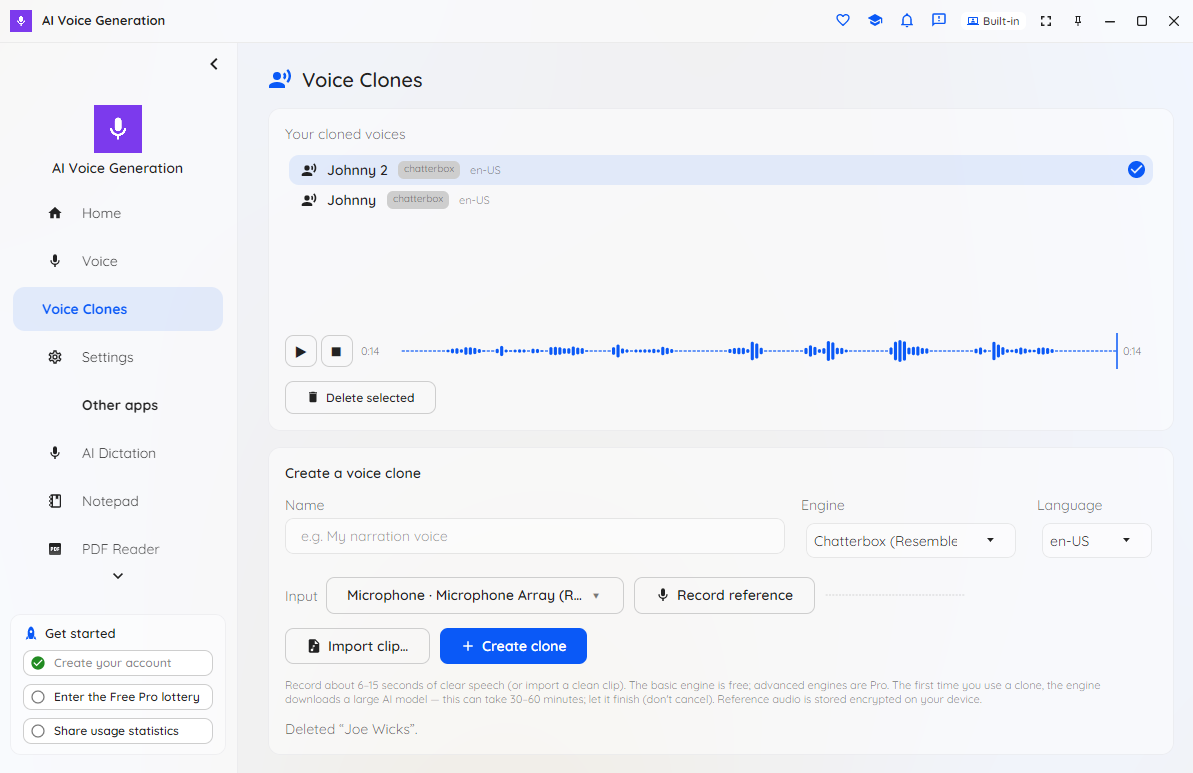This screenshot has width=1193, height=773.
Task: Click the voice icon beside Johnny 2
Action: tap(309, 170)
